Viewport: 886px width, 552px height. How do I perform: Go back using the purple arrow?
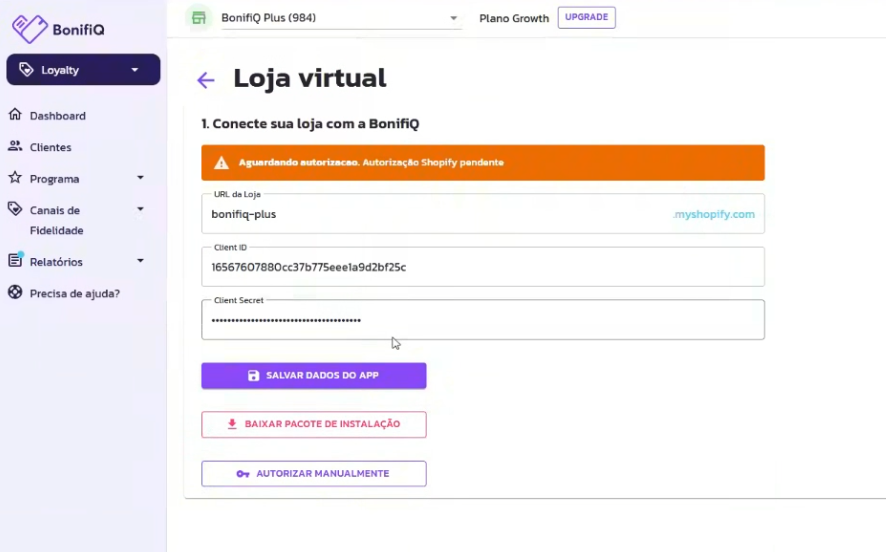(206, 80)
